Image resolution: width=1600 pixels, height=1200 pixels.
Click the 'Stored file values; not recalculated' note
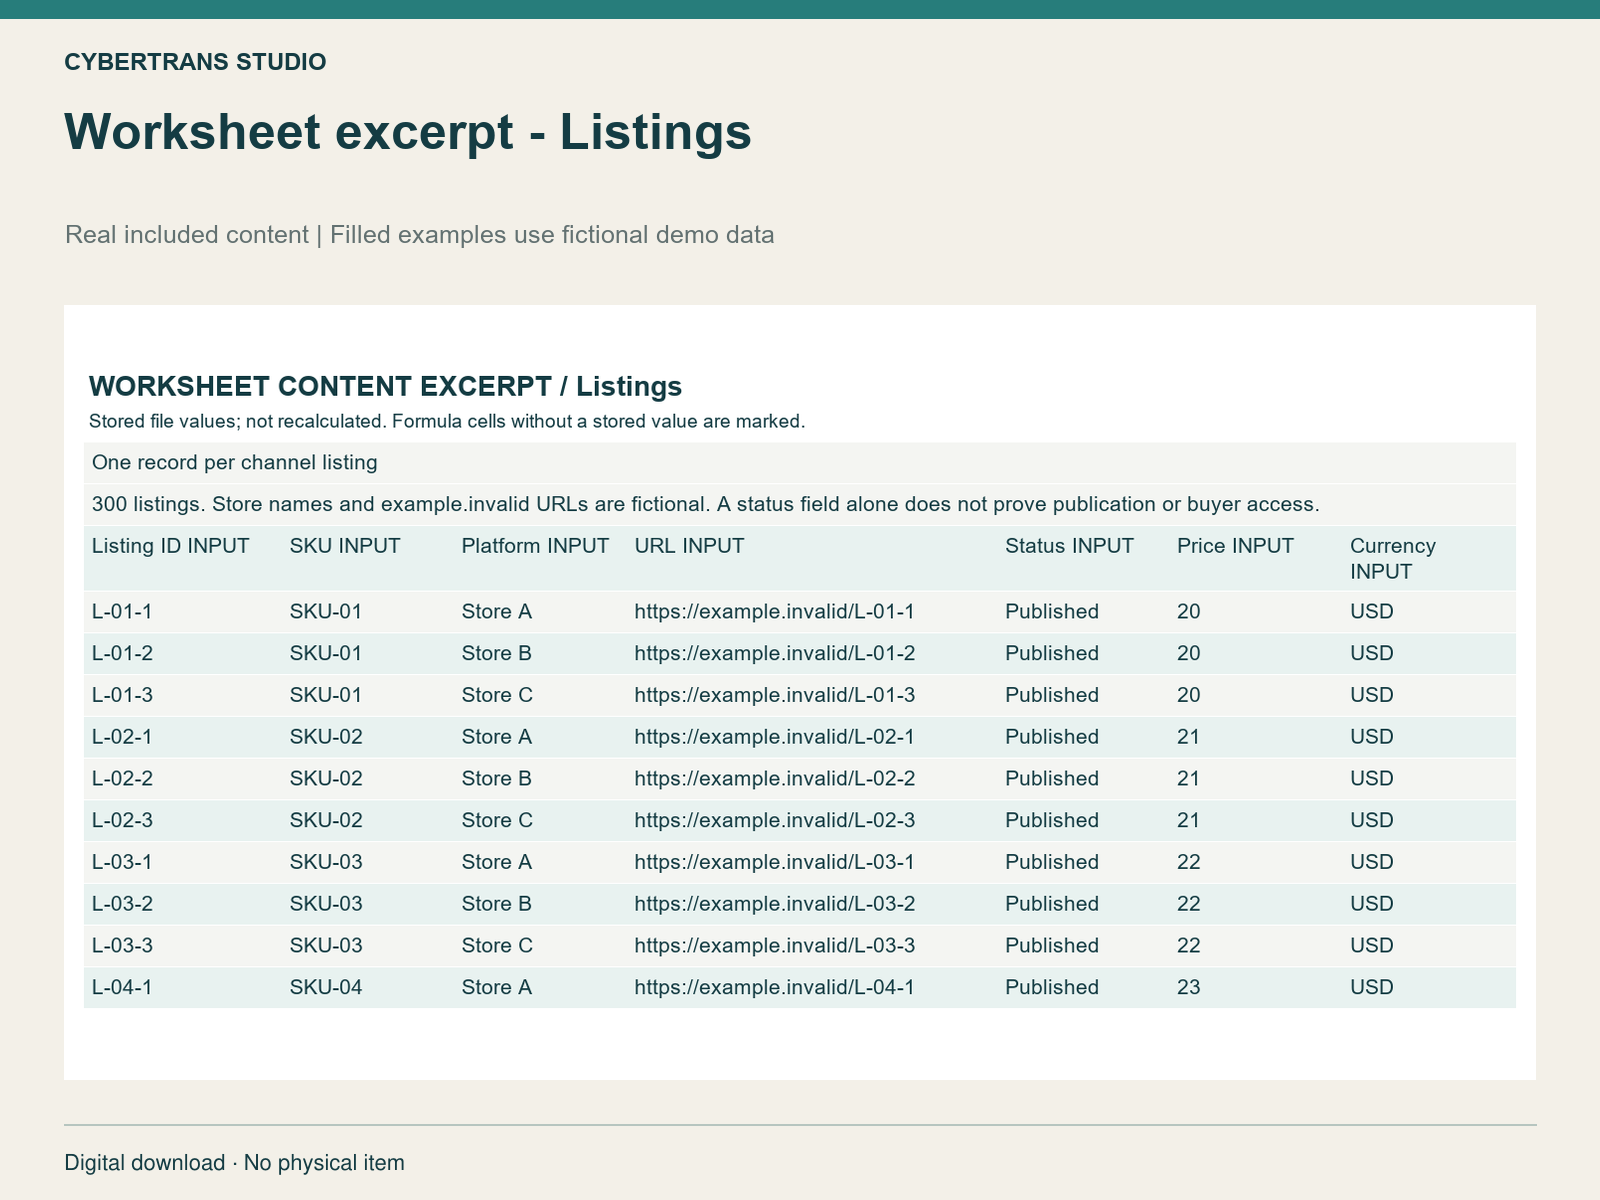click(447, 421)
